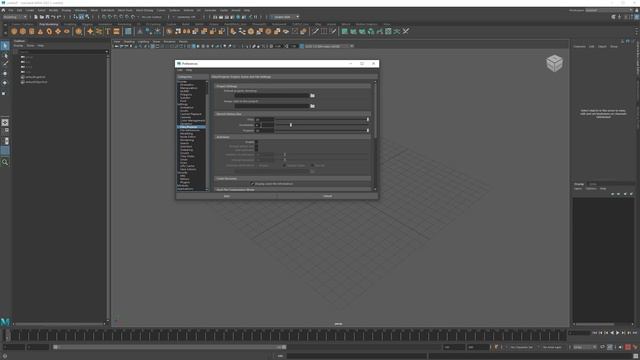Screen dimensions: 640x360
Task: Open the frame rate fps dropdown
Action: click(584, 347)
